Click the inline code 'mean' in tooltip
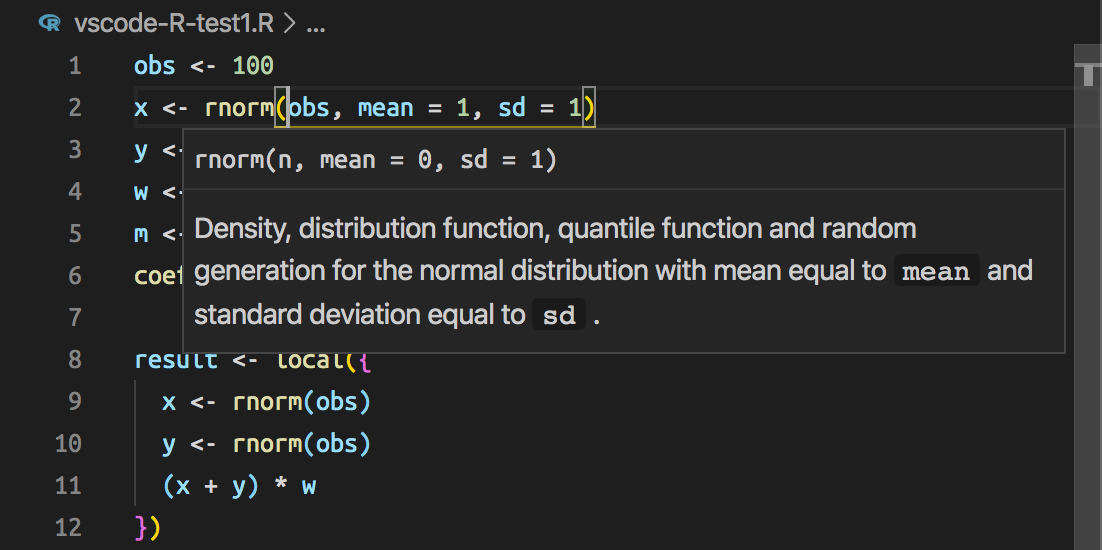This screenshot has height=550, width=1102. (936, 270)
